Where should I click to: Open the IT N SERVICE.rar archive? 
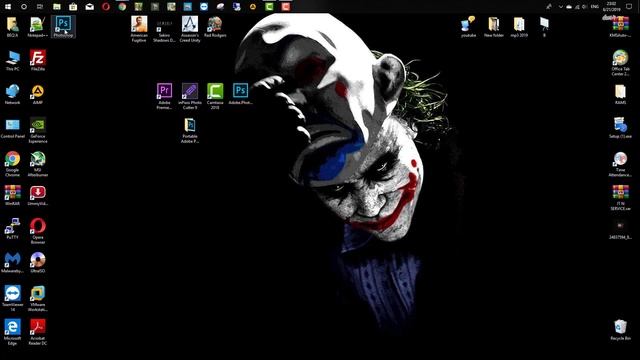pyautogui.click(x=620, y=198)
